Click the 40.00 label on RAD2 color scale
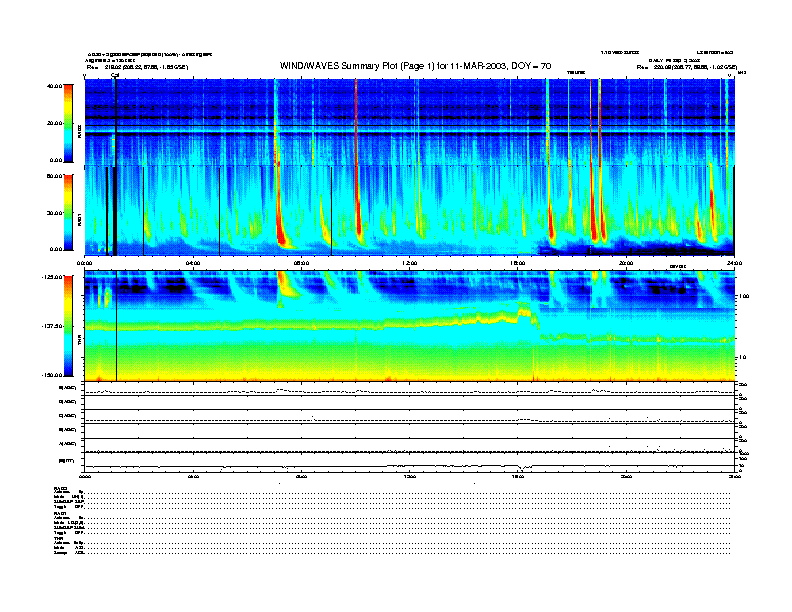This screenshot has height=612, width=792. point(54,86)
